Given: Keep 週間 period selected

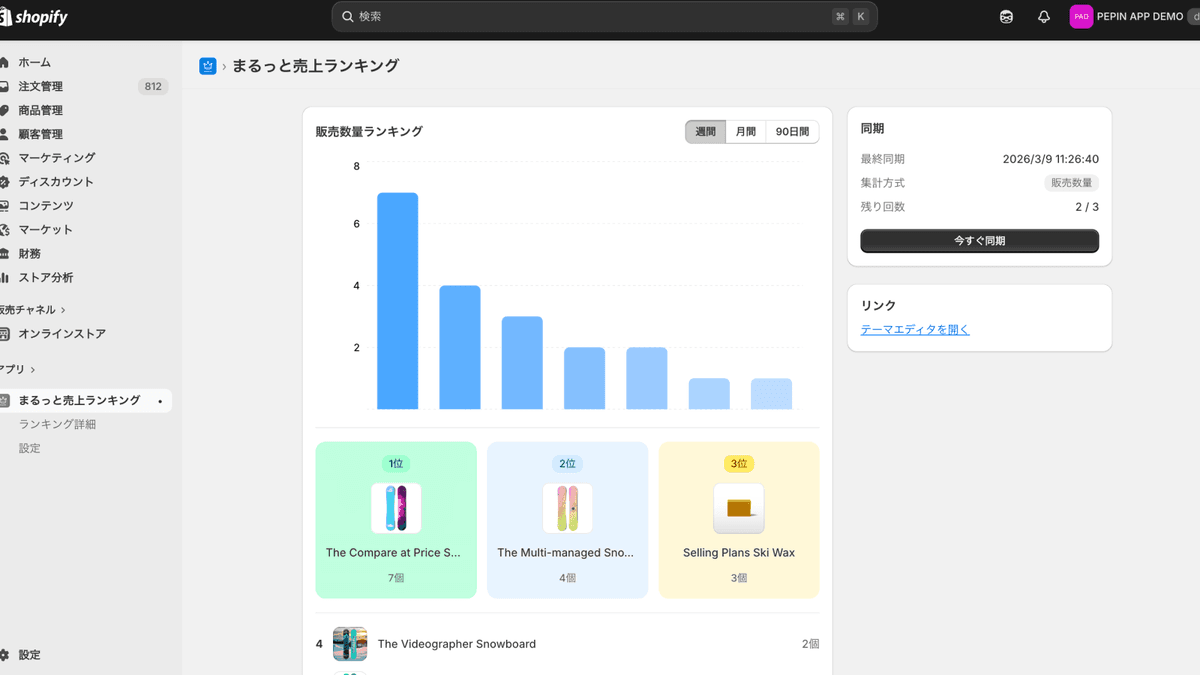Looking at the screenshot, I should point(705,131).
